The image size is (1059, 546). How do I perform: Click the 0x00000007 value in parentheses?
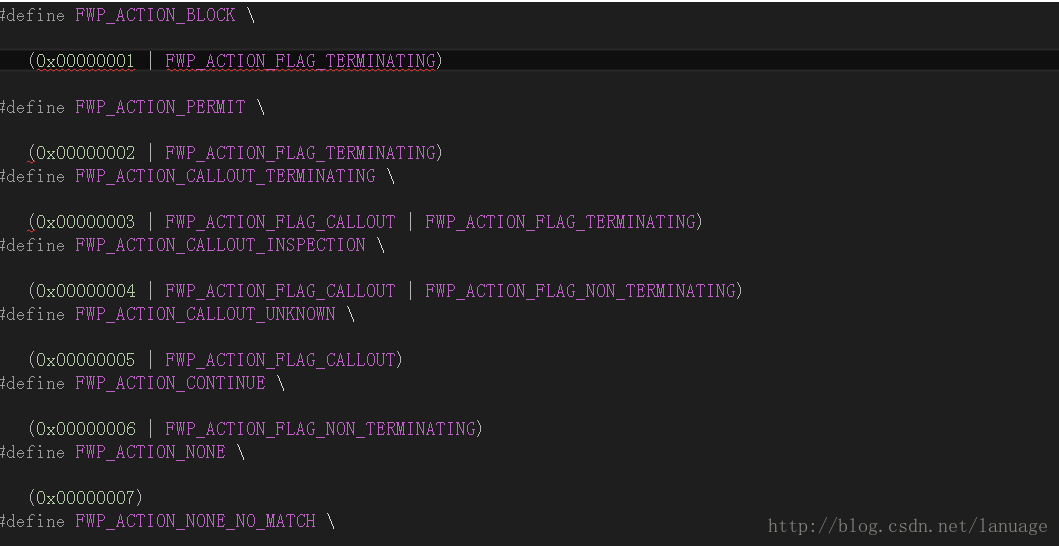pyautogui.click(x=85, y=497)
